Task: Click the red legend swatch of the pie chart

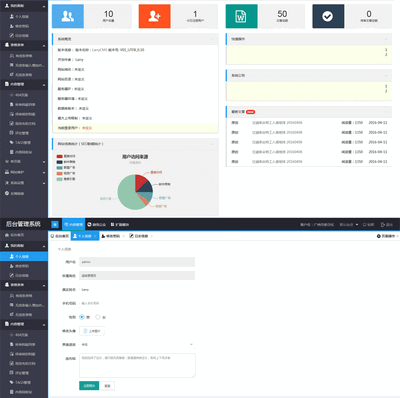Action: point(60,156)
